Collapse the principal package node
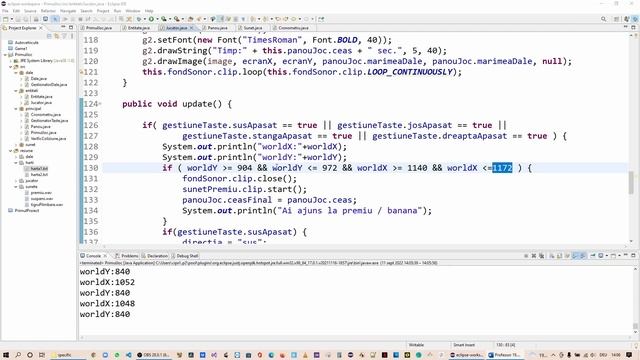Image resolution: width=640 pixels, height=360 pixels. 16,109
